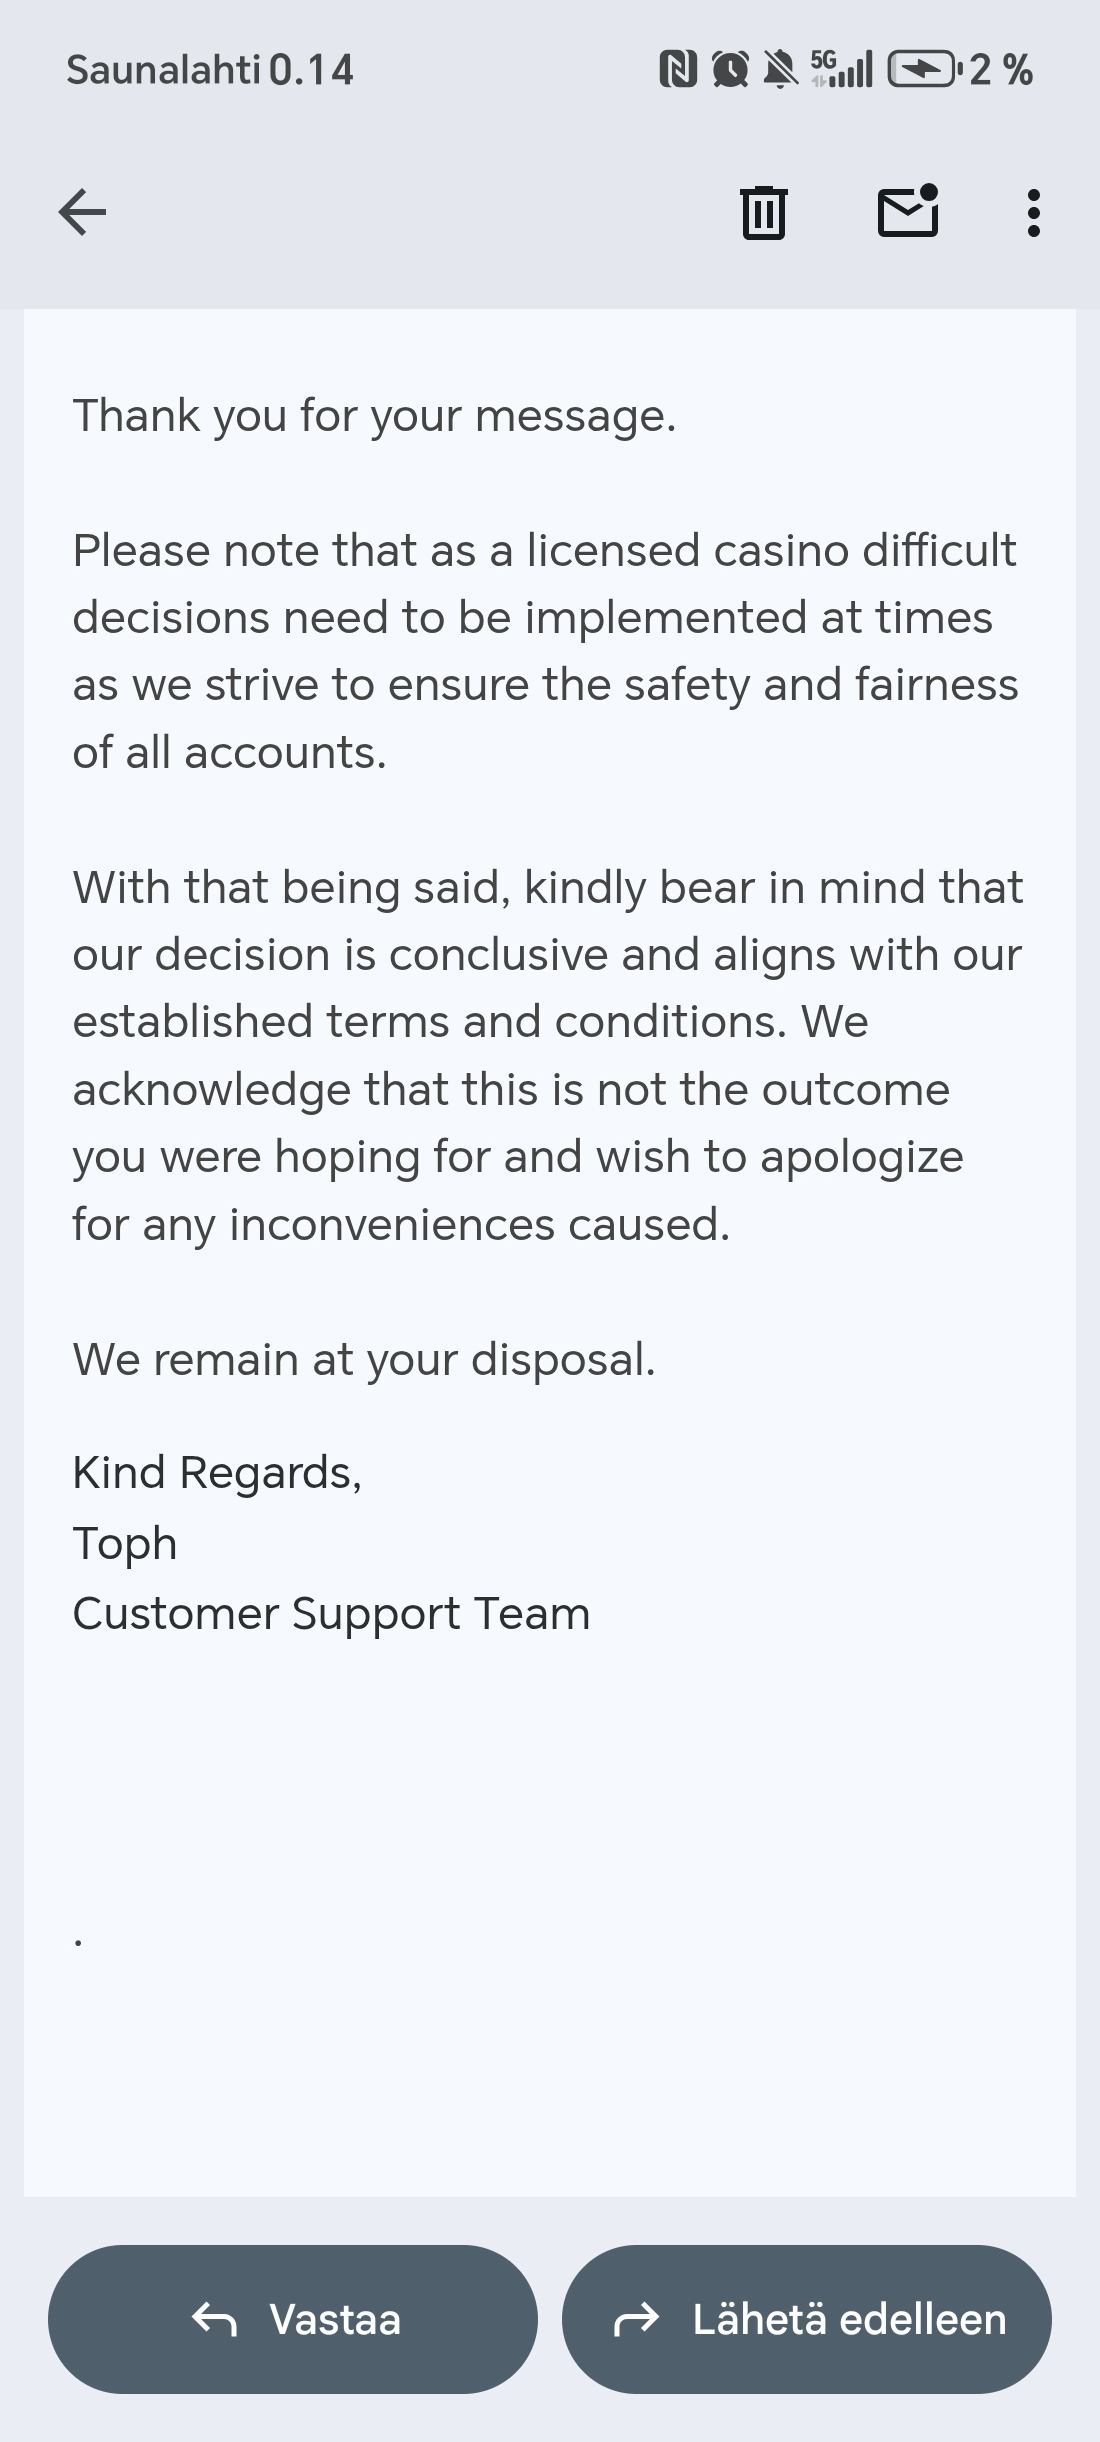Tap the NFC icon in the status bar
Image resolution: width=1100 pixels, height=2442 pixels.
[678, 70]
